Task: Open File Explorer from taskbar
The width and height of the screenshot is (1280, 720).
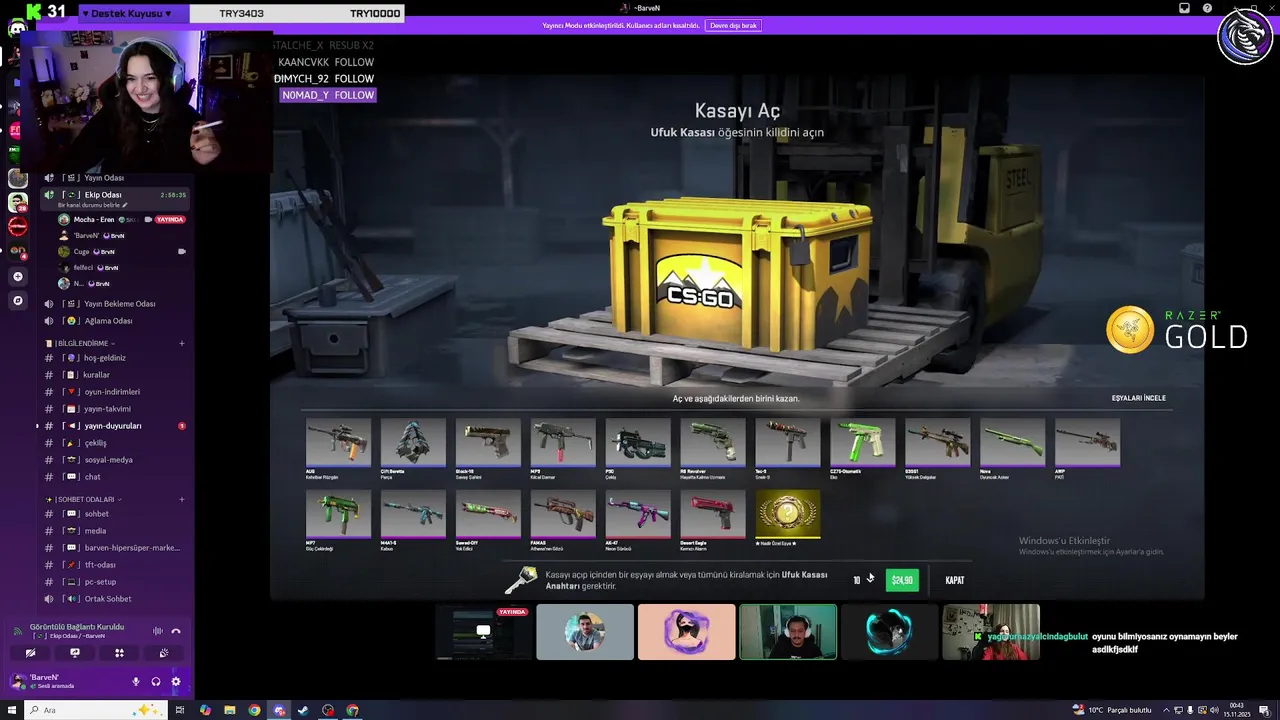Action: [230, 710]
